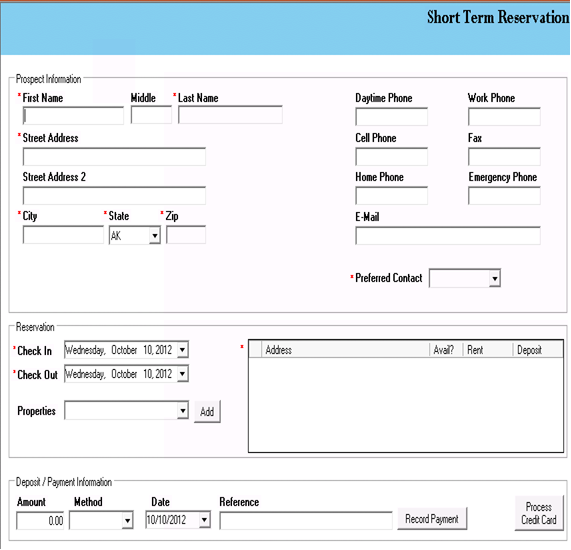Image resolution: width=571 pixels, height=550 pixels.
Task: Select the Street Address field
Action: (x=114, y=157)
